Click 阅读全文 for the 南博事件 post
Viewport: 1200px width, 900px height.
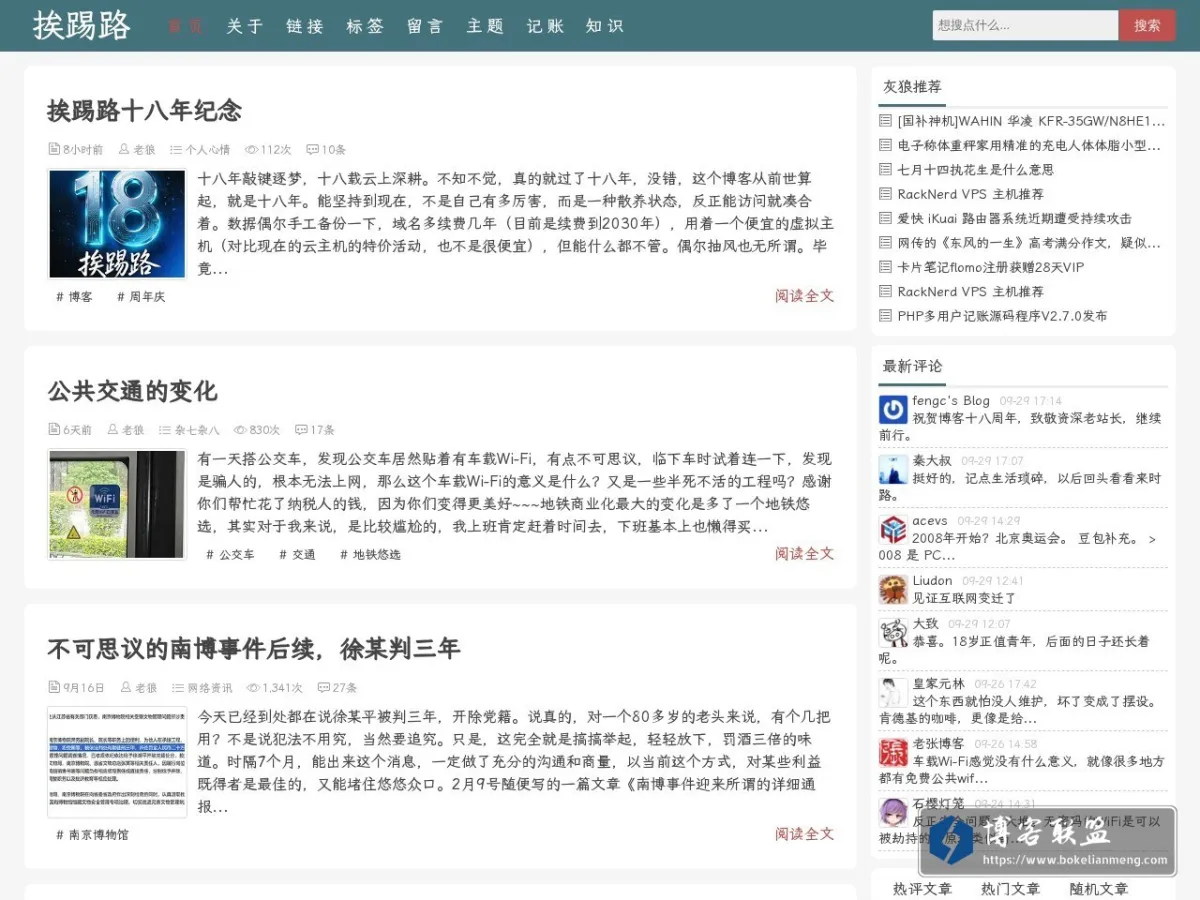804,834
